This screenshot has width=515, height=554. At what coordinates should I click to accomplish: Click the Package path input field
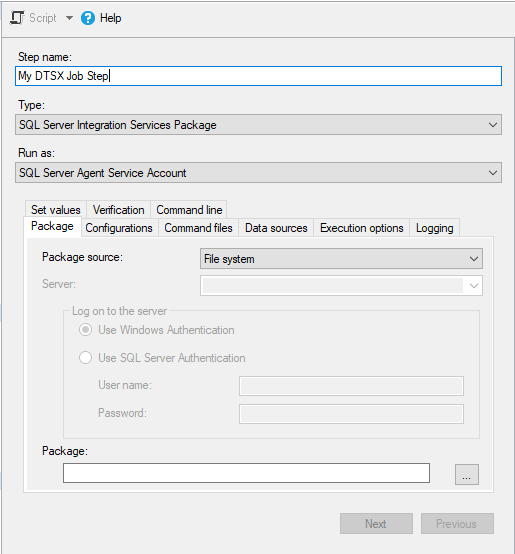coord(246,473)
